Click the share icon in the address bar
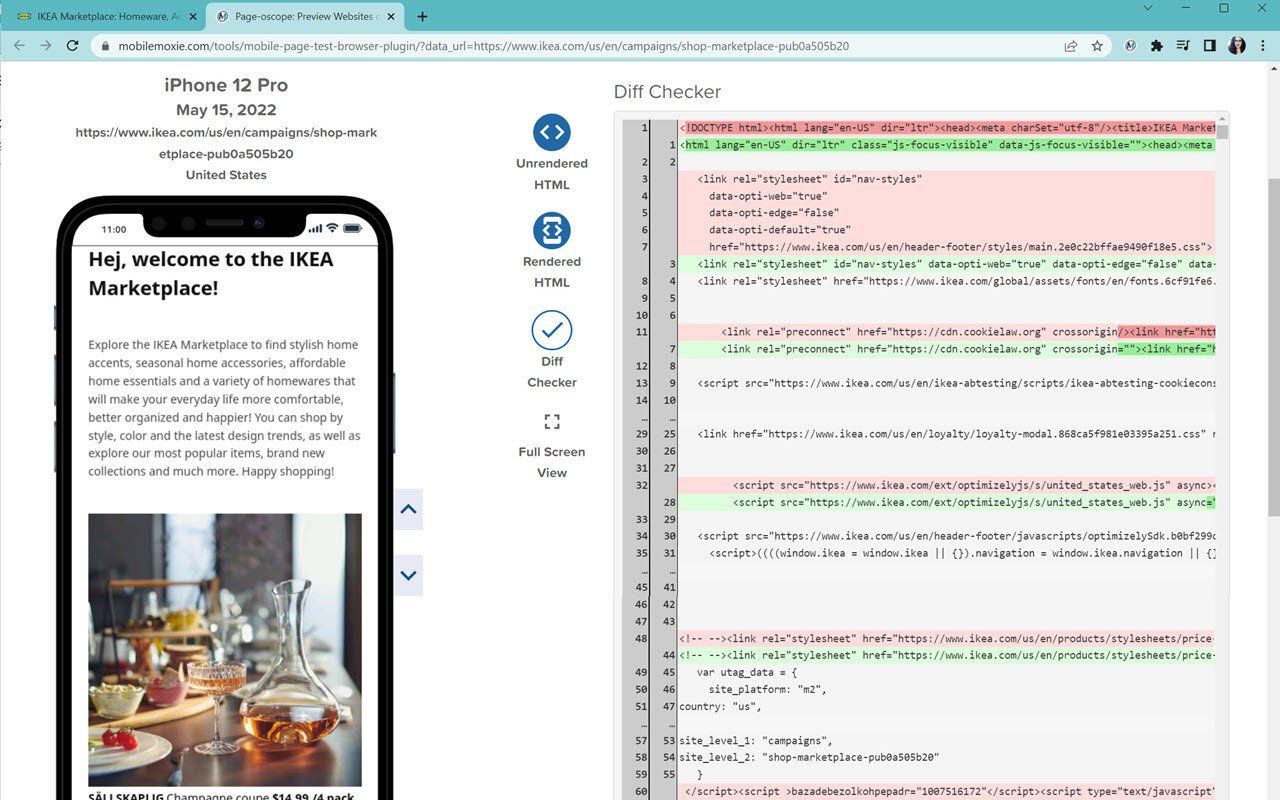Image resolution: width=1280 pixels, height=800 pixels. (x=1070, y=45)
